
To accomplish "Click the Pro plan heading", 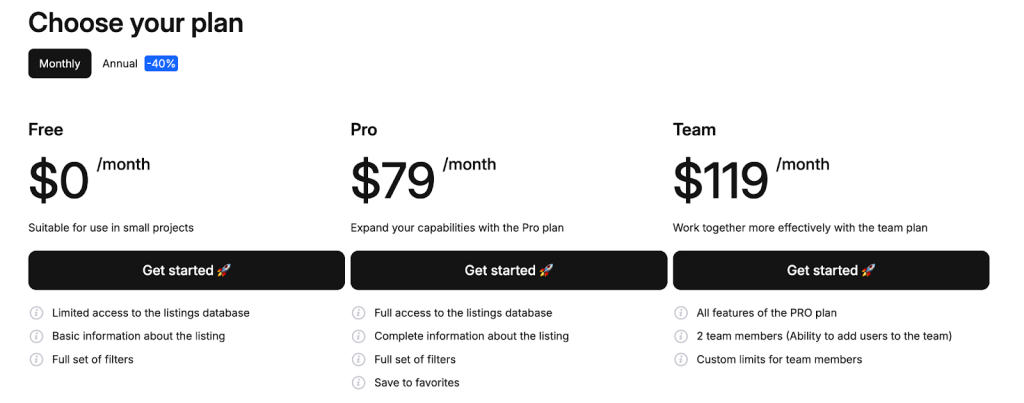I will 364,130.
